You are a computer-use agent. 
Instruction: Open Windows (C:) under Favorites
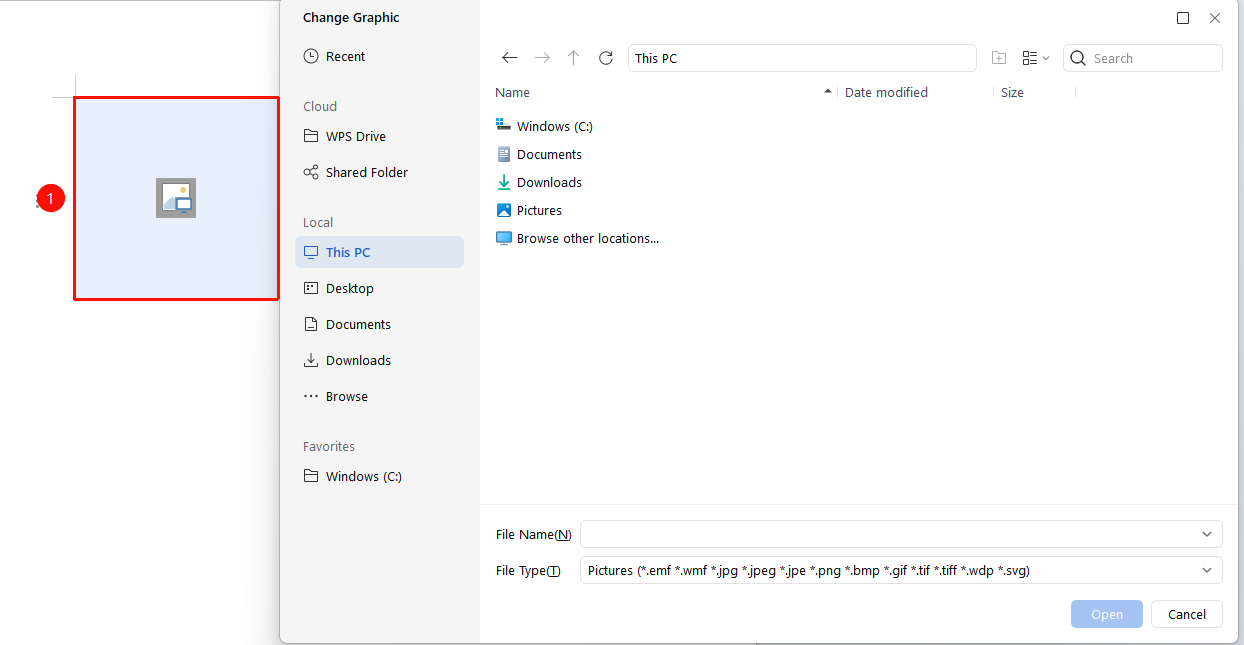pyautogui.click(x=379, y=476)
